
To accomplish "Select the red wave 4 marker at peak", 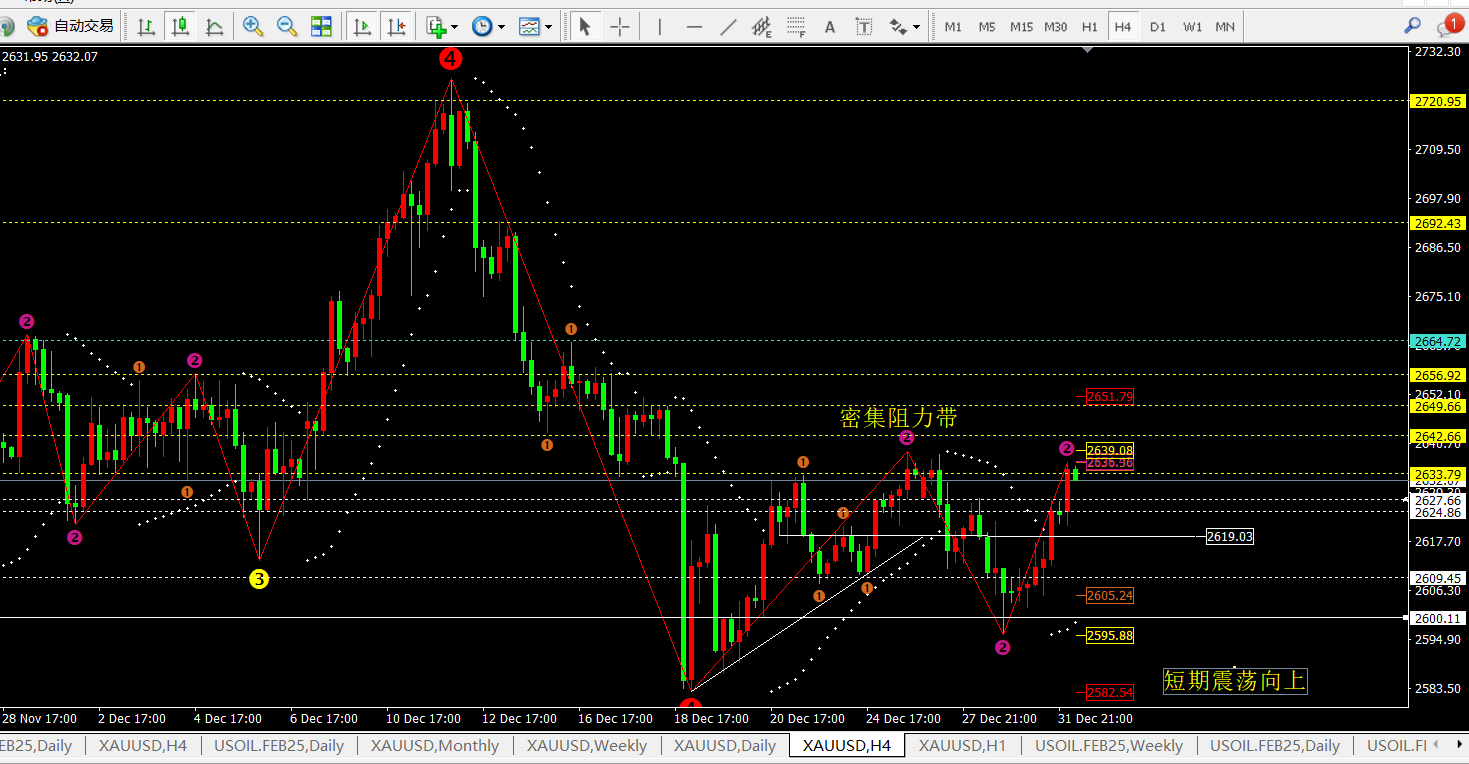I will (451, 58).
